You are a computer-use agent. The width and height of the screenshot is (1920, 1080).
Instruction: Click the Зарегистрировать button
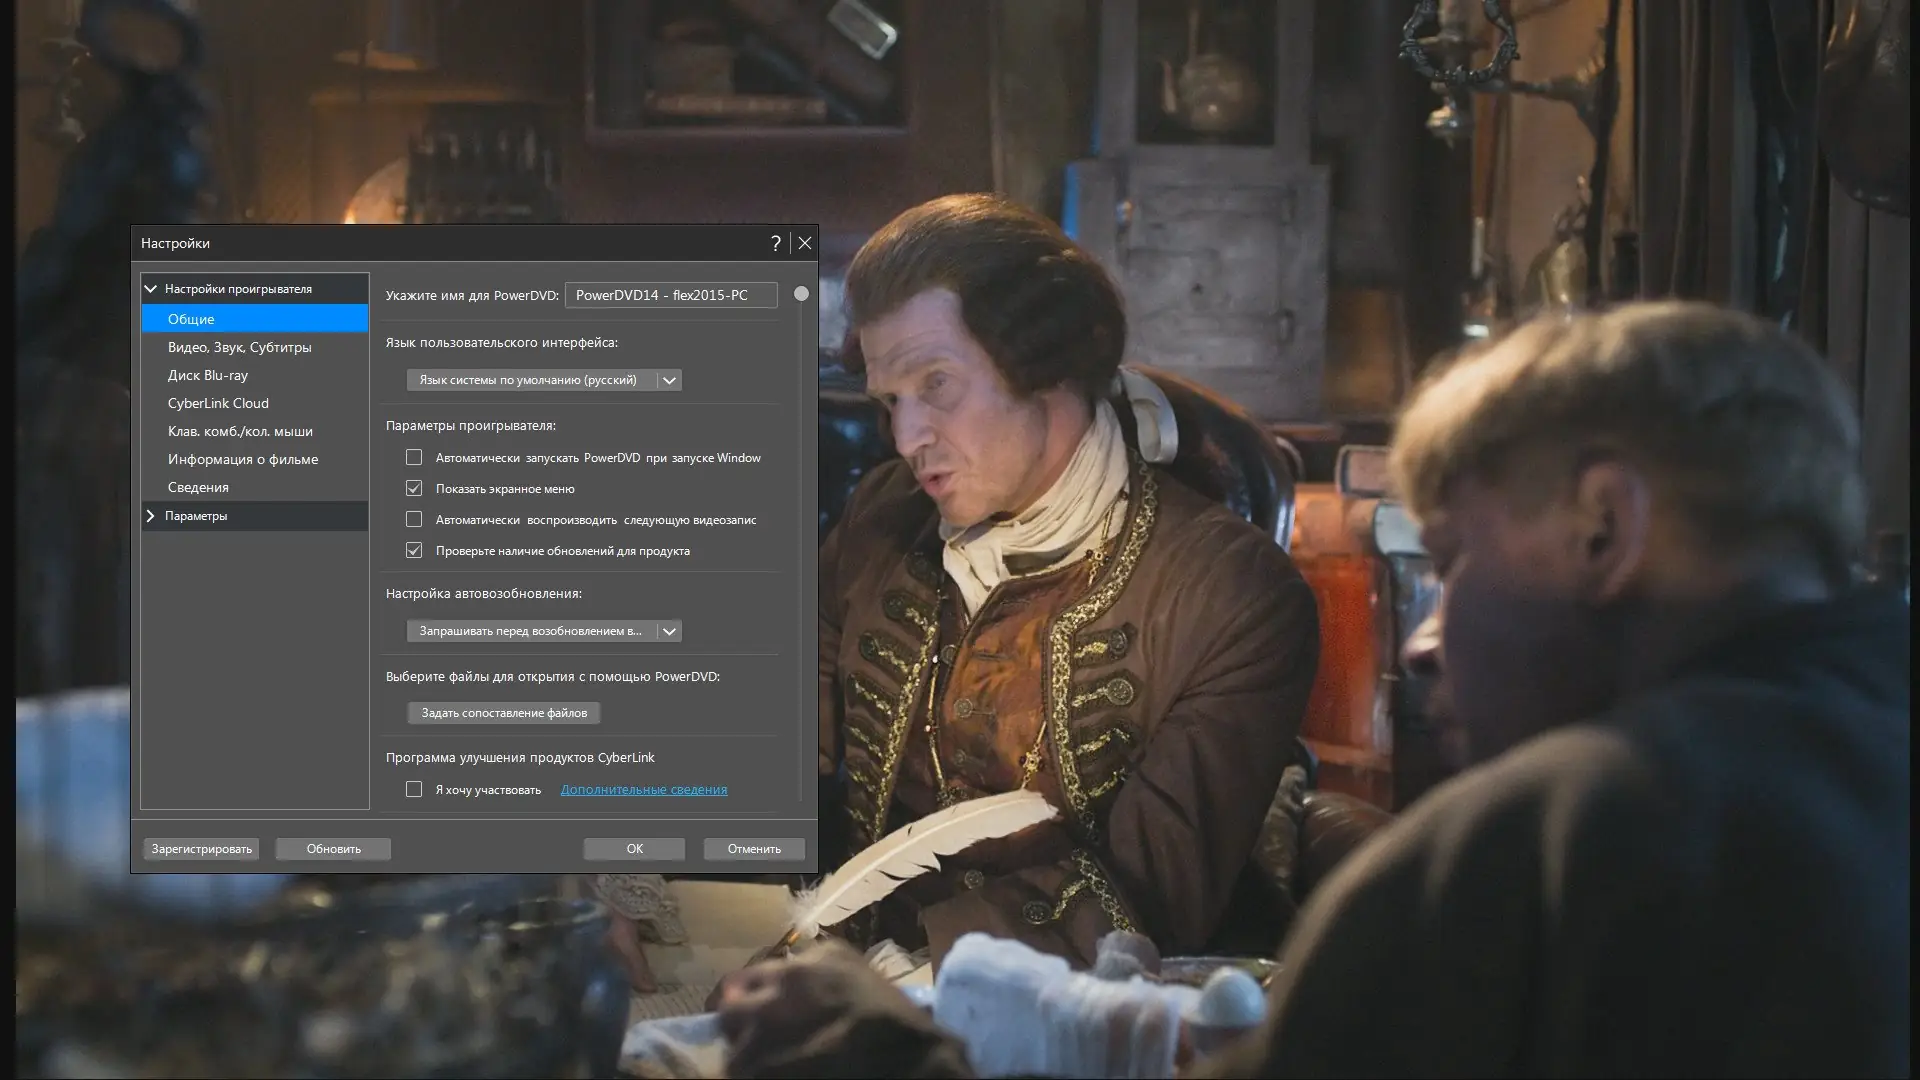click(201, 849)
